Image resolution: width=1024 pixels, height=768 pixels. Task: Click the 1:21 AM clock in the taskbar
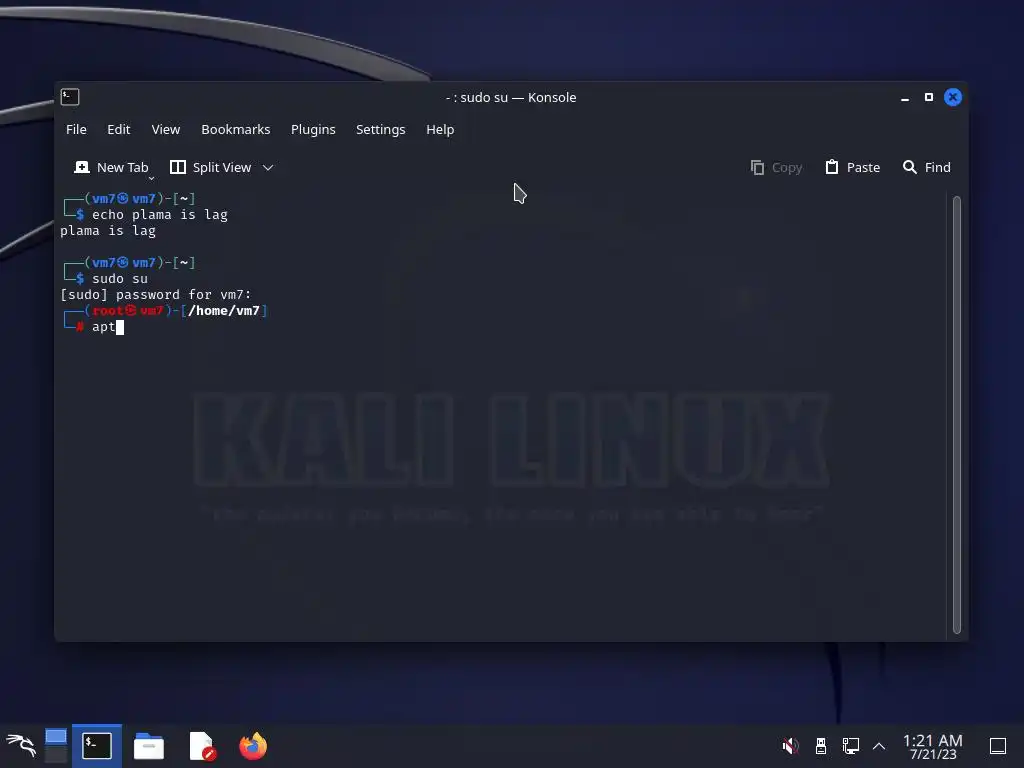click(x=933, y=746)
